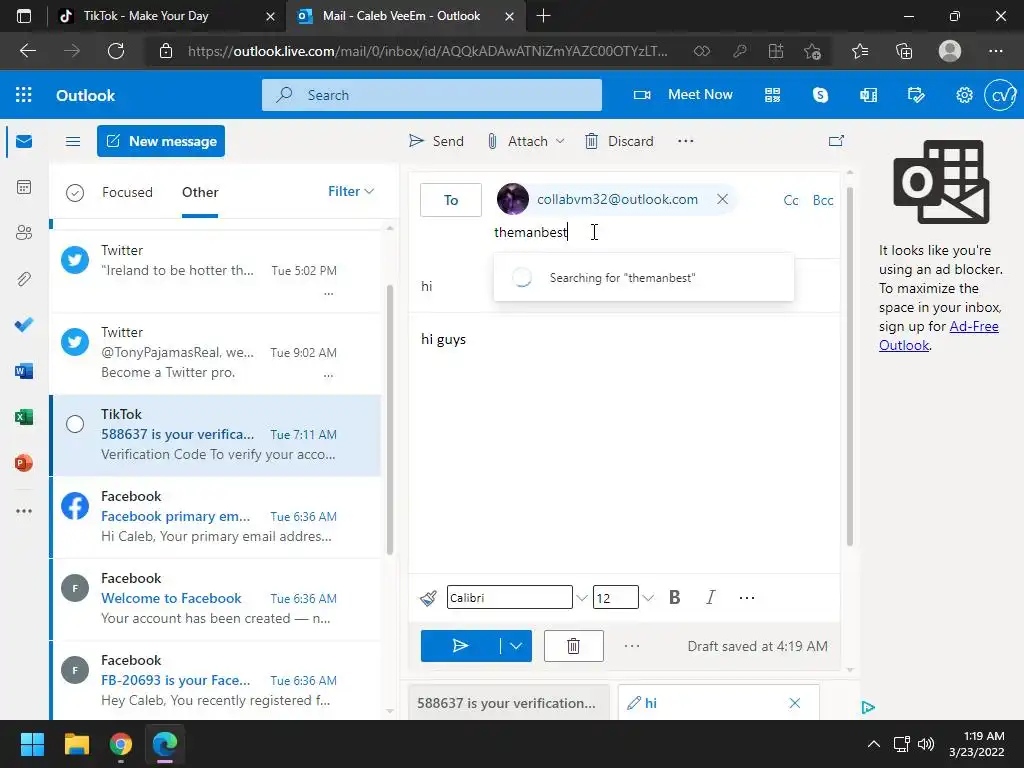Add Bcc recipients

(823, 200)
